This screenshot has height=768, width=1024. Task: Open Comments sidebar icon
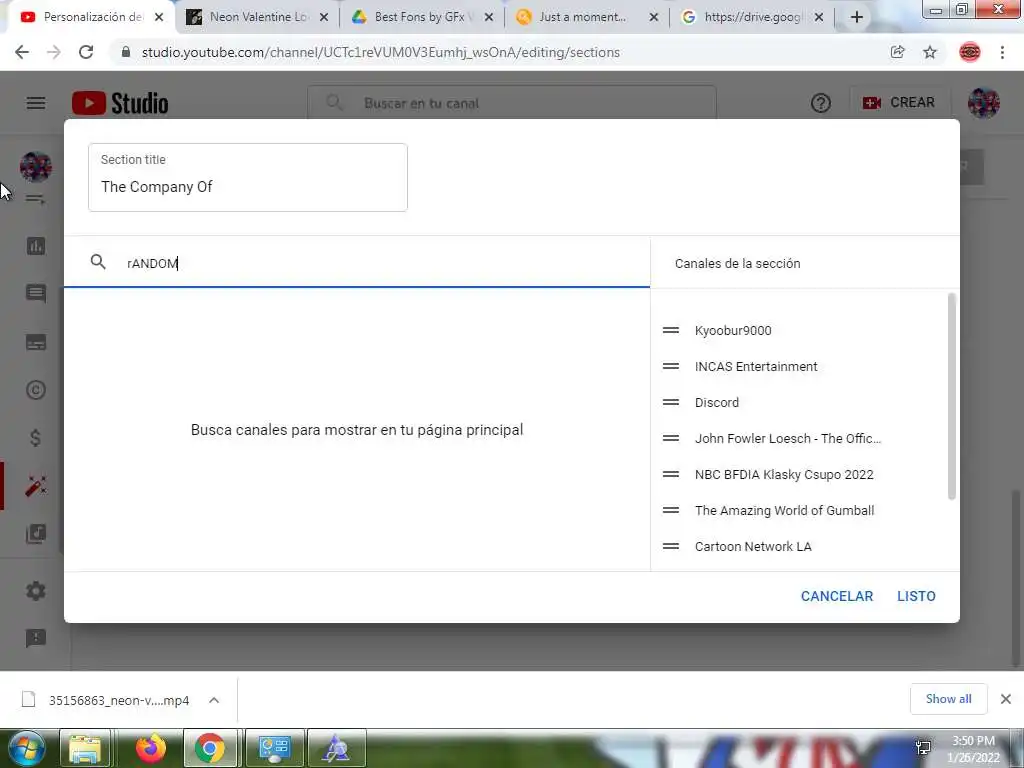tap(36, 293)
